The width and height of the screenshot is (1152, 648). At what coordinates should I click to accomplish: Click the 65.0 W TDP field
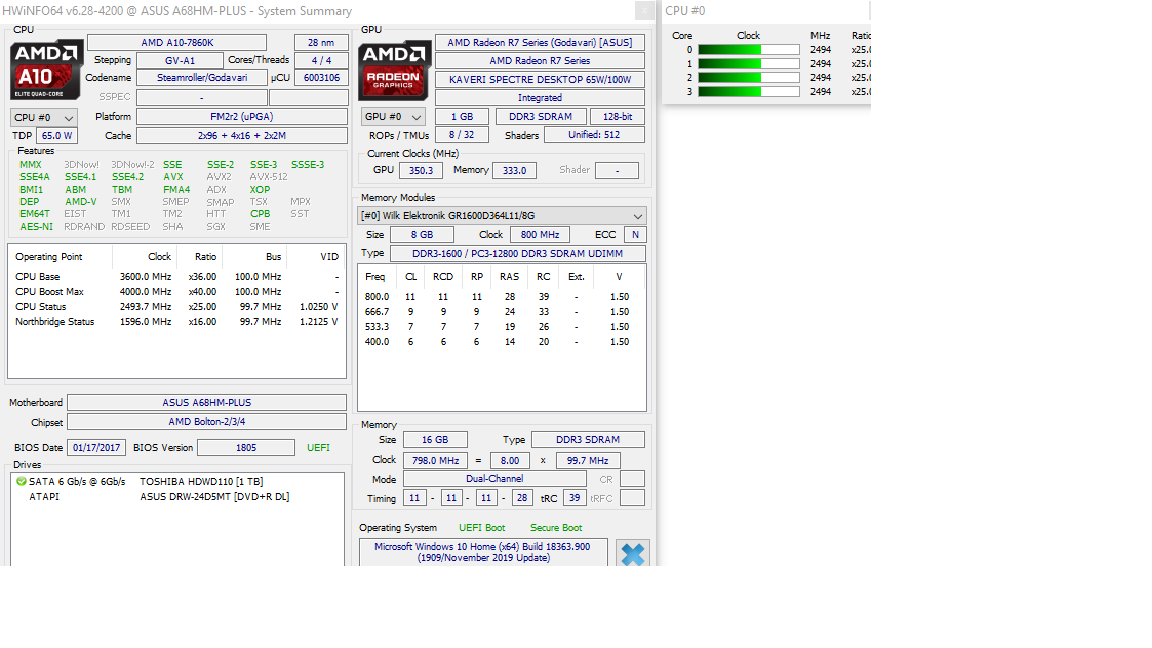[x=57, y=136]
